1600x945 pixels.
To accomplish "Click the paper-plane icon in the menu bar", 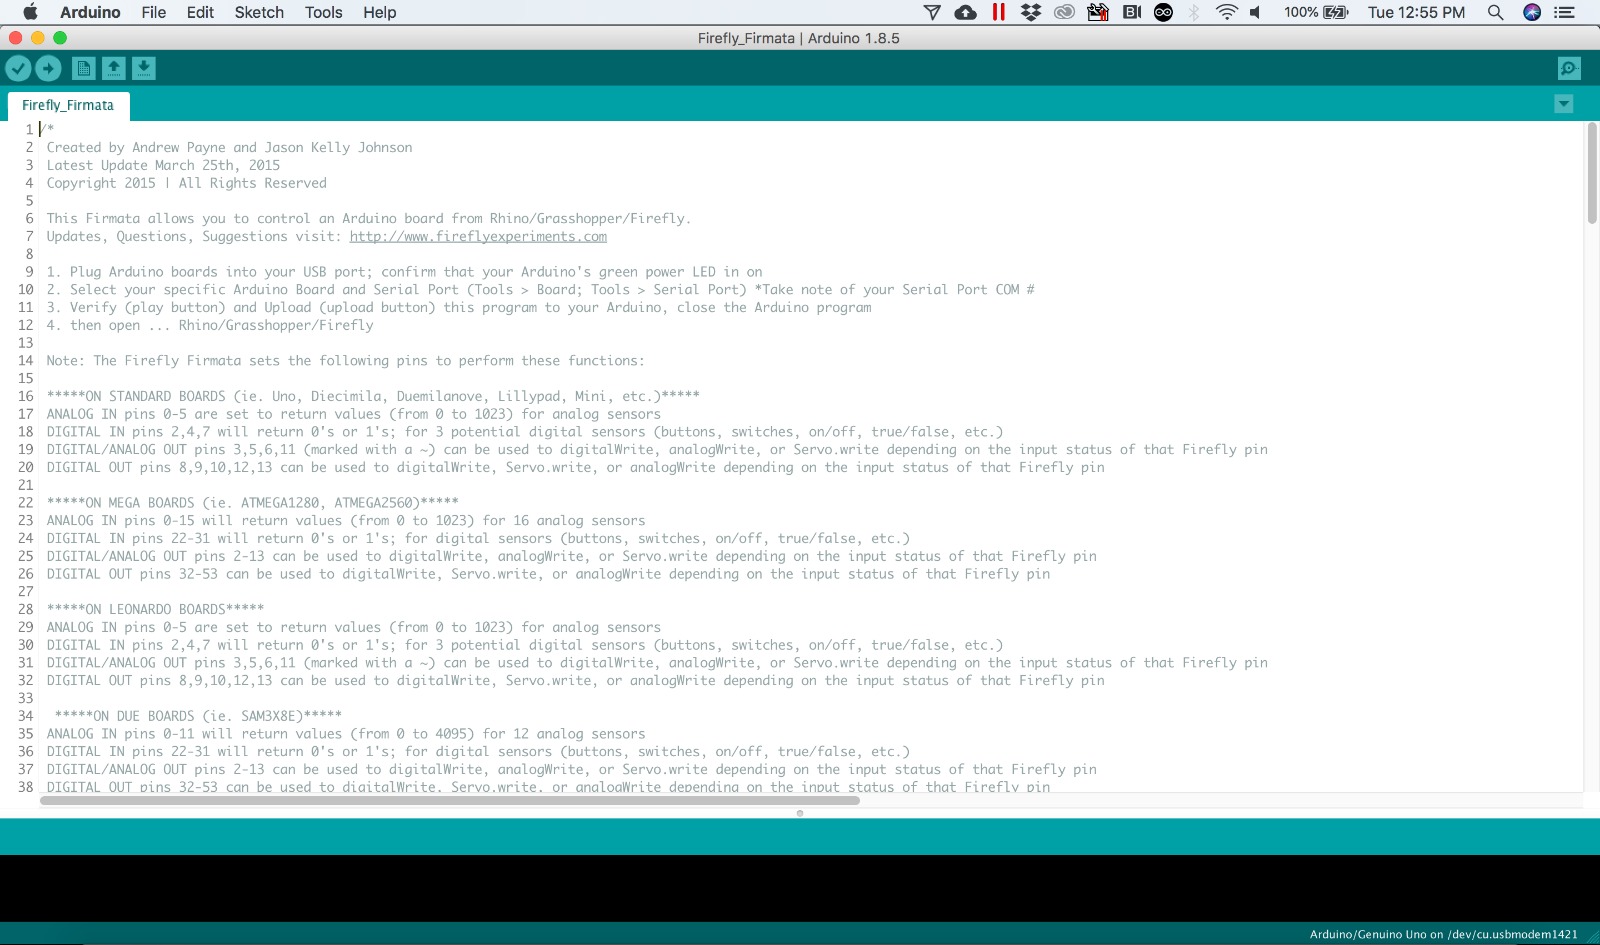I will pos(932,12).
